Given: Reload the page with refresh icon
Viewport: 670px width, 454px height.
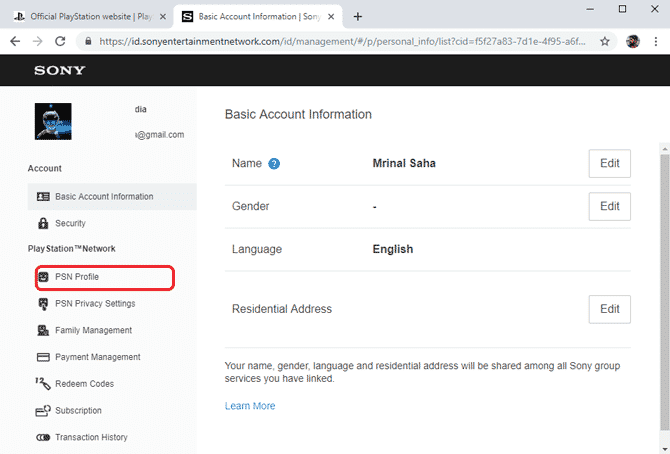Looking at the screenshot, I should [x=60, y=41].
